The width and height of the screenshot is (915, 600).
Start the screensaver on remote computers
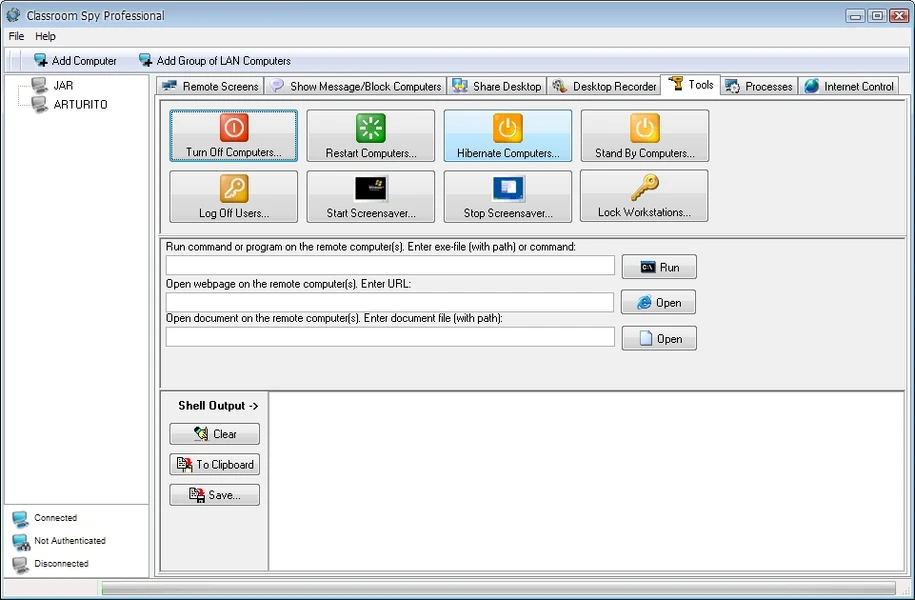(x=371, y=196)
